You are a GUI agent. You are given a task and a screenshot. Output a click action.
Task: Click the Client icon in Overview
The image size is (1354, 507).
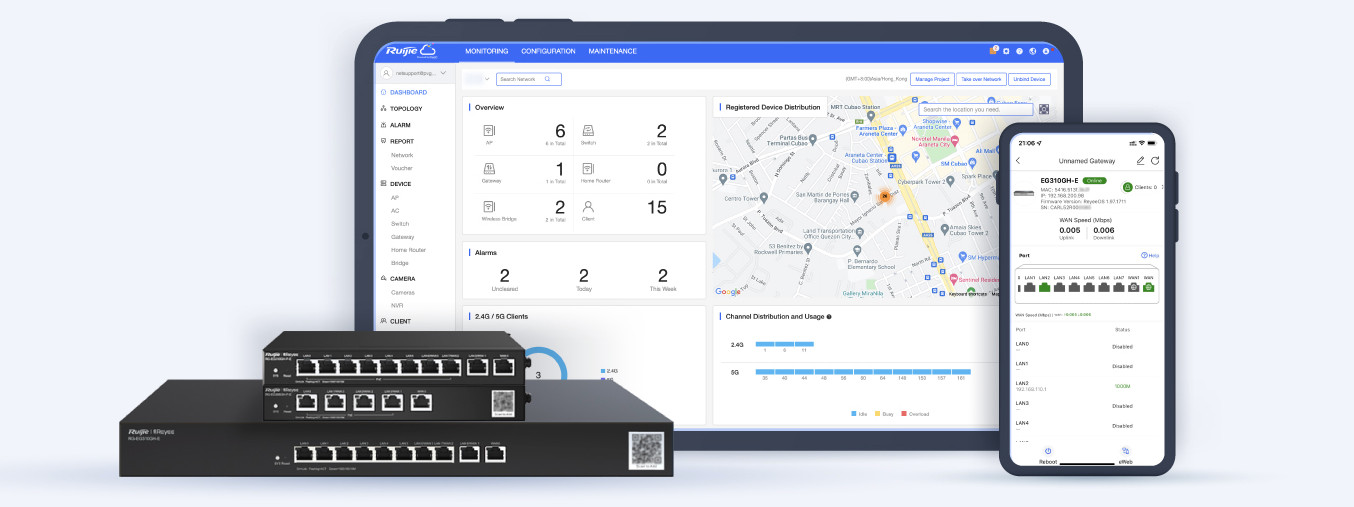[x=589, y=207]
